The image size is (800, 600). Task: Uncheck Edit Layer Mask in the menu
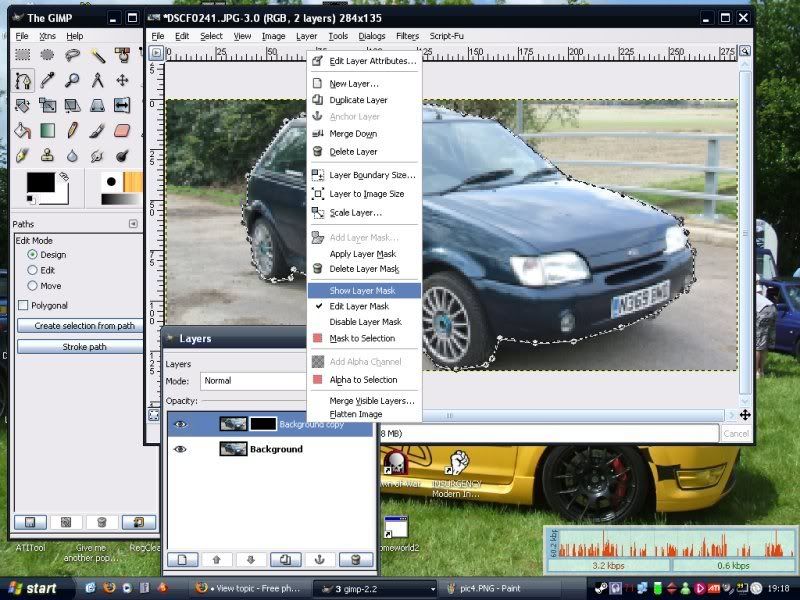tap(364, 306)
